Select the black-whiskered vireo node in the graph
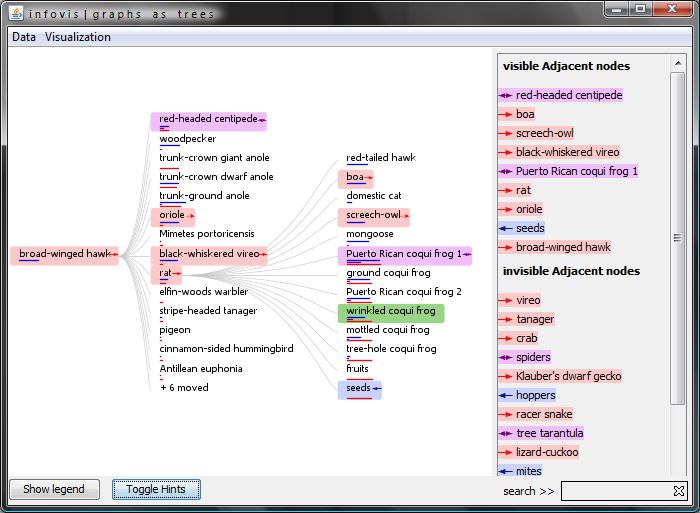The image size is (700, 513). (x=209, y=255)
